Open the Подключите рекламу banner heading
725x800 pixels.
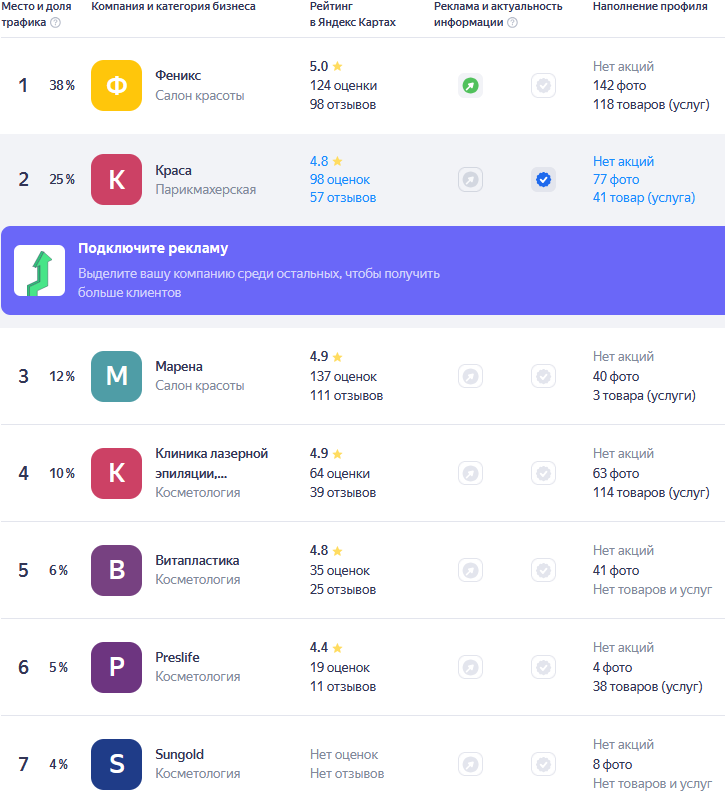(x=153, y=248)
